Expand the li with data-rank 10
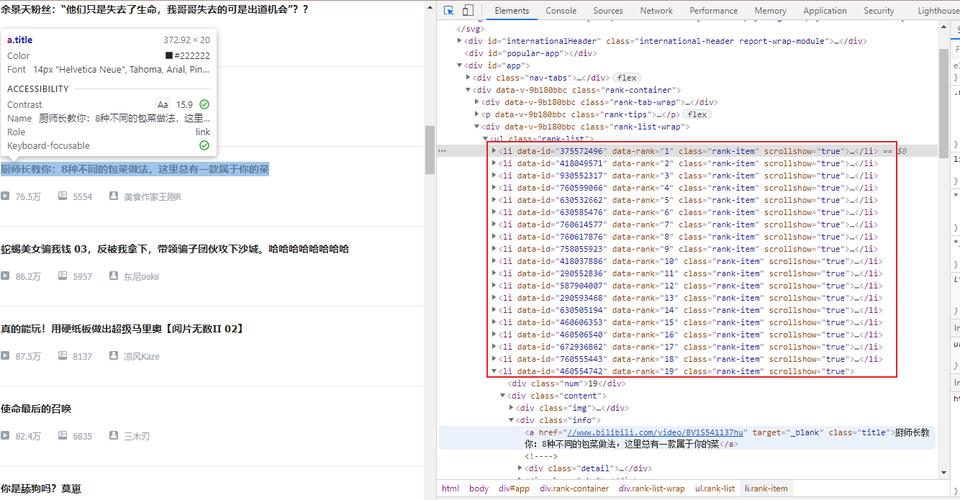This screenshot has height=500, width=960. point(494,261)
